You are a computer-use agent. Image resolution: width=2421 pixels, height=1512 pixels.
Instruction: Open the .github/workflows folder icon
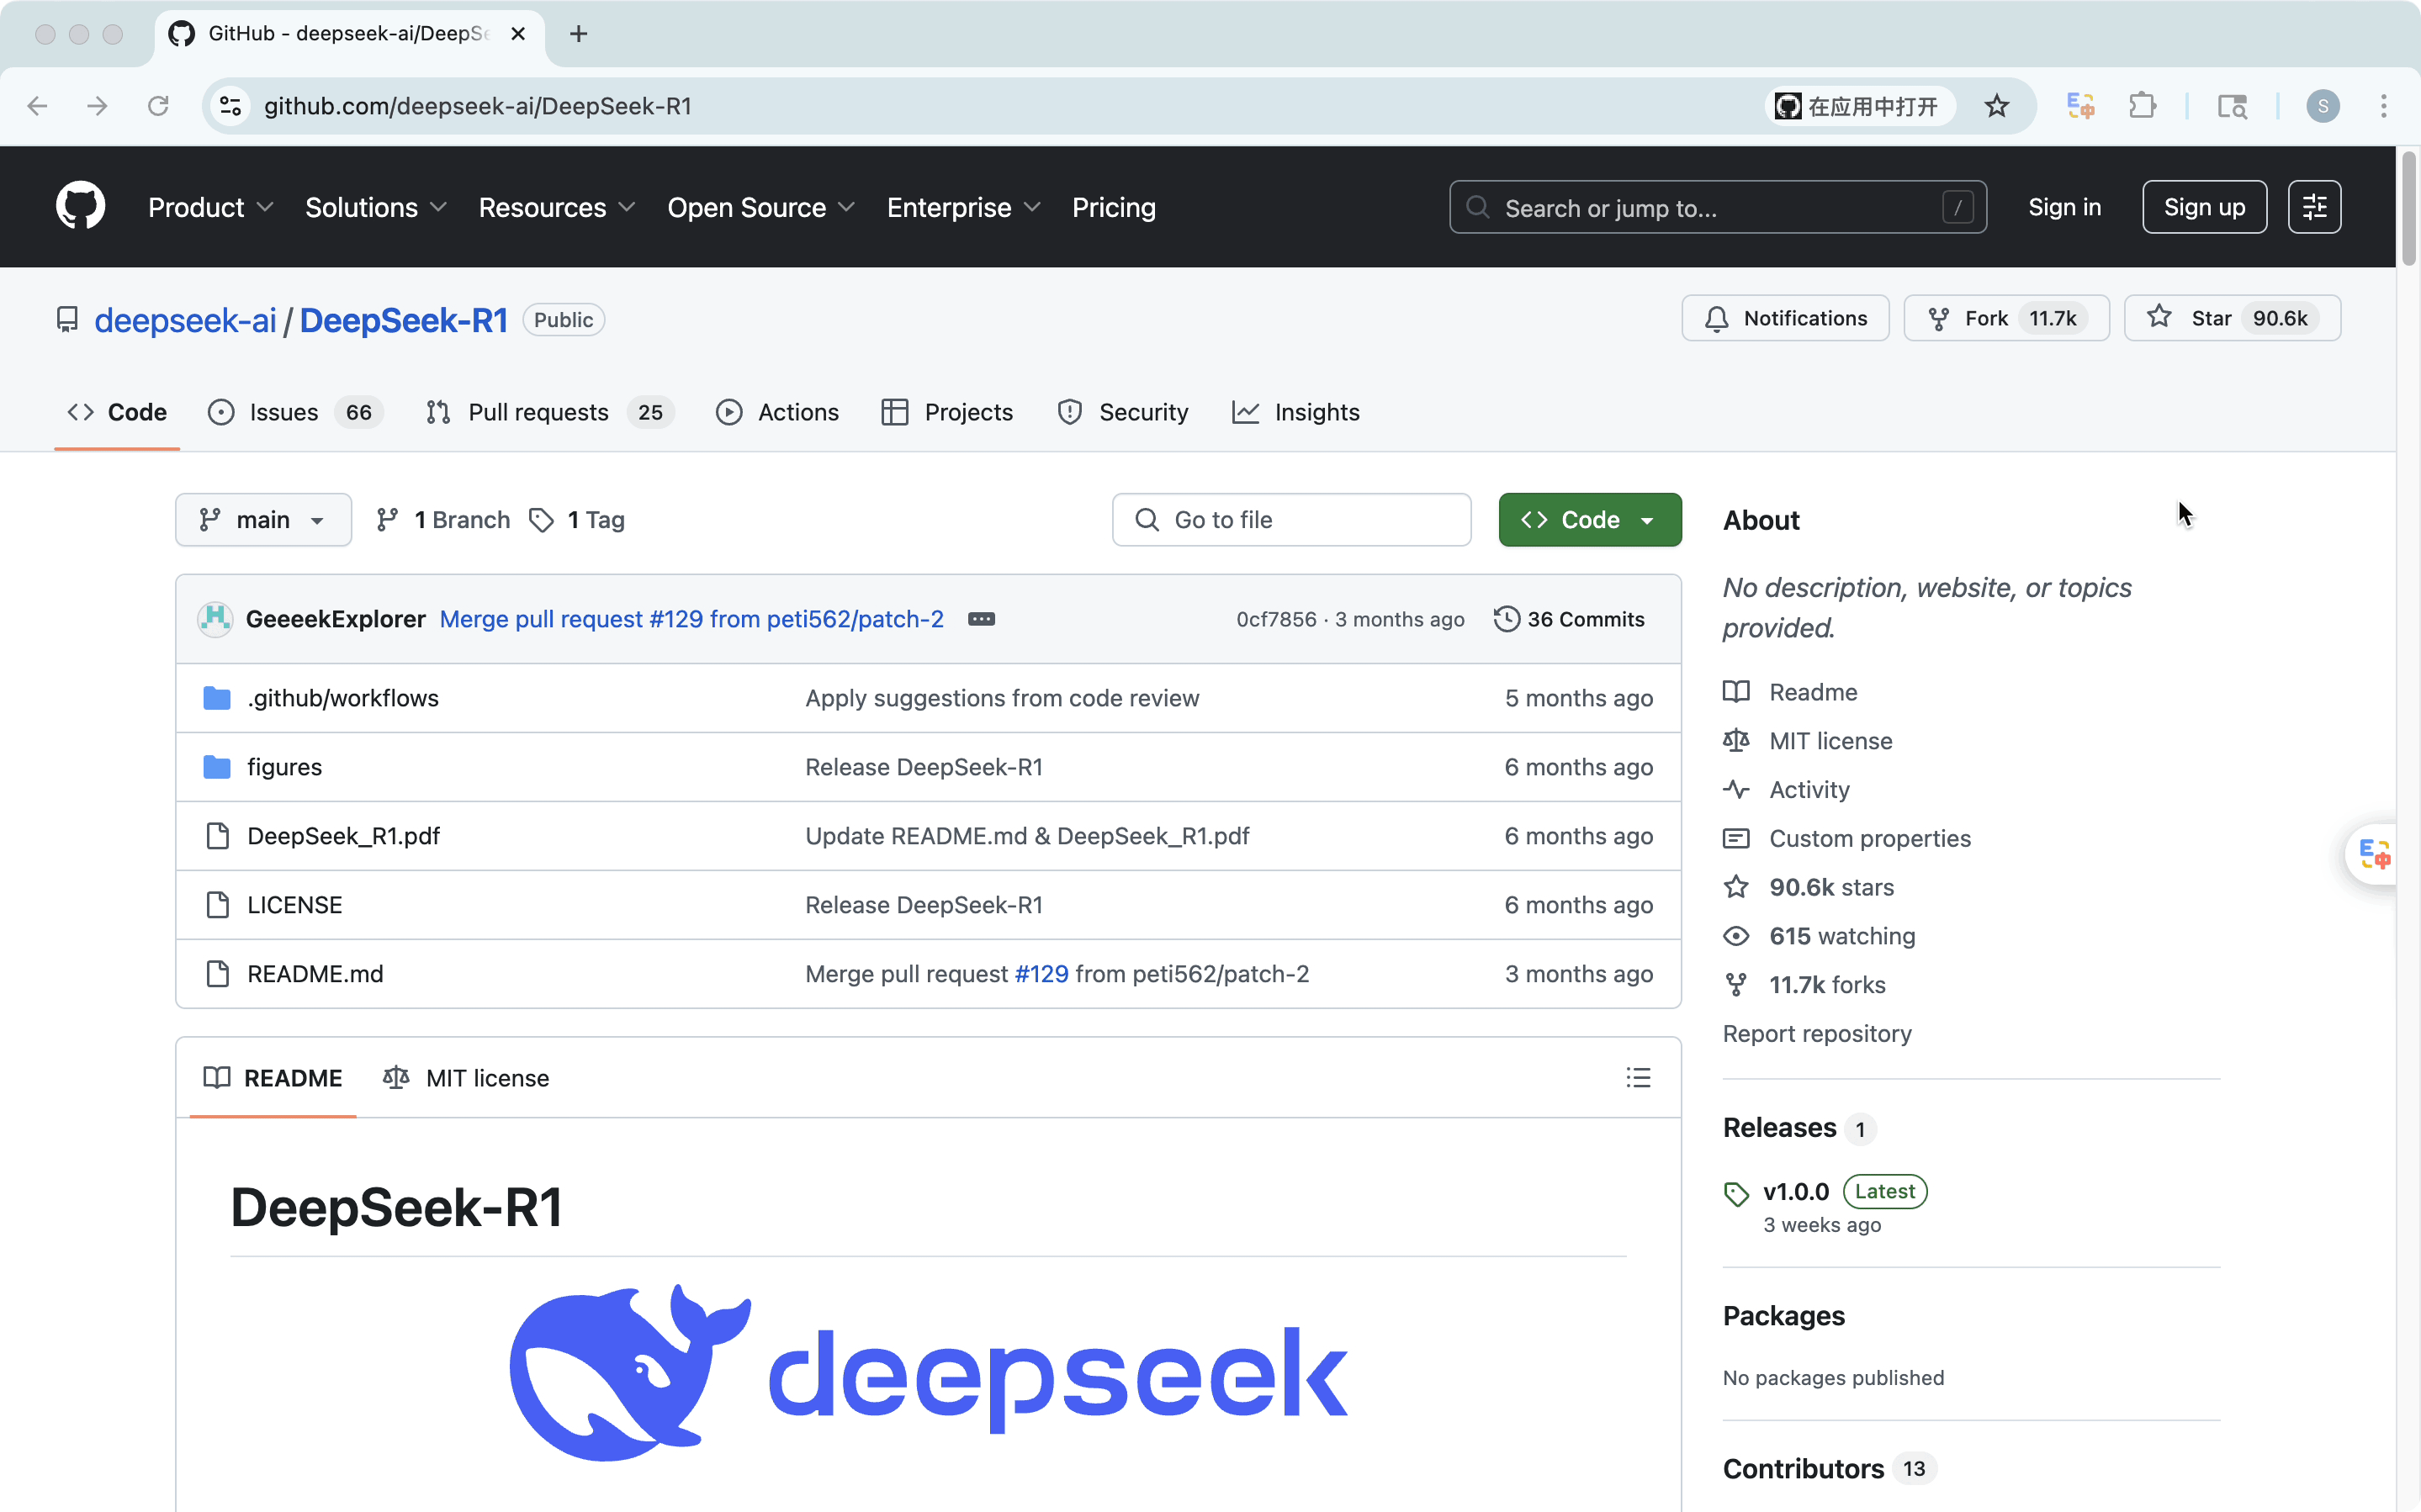[x=217, y=698]
